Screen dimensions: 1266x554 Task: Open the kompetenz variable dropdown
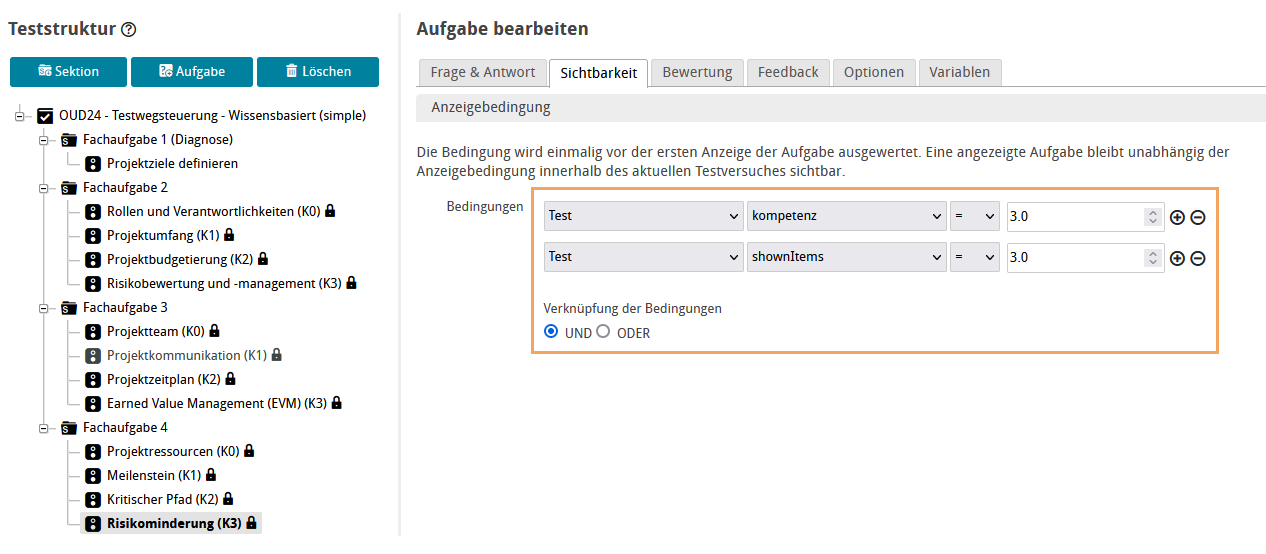pos(846,216)
